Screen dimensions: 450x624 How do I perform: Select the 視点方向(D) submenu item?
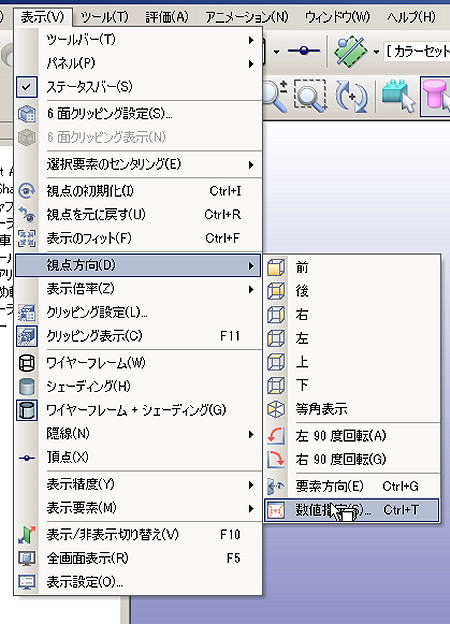click(x=138, y=265)
